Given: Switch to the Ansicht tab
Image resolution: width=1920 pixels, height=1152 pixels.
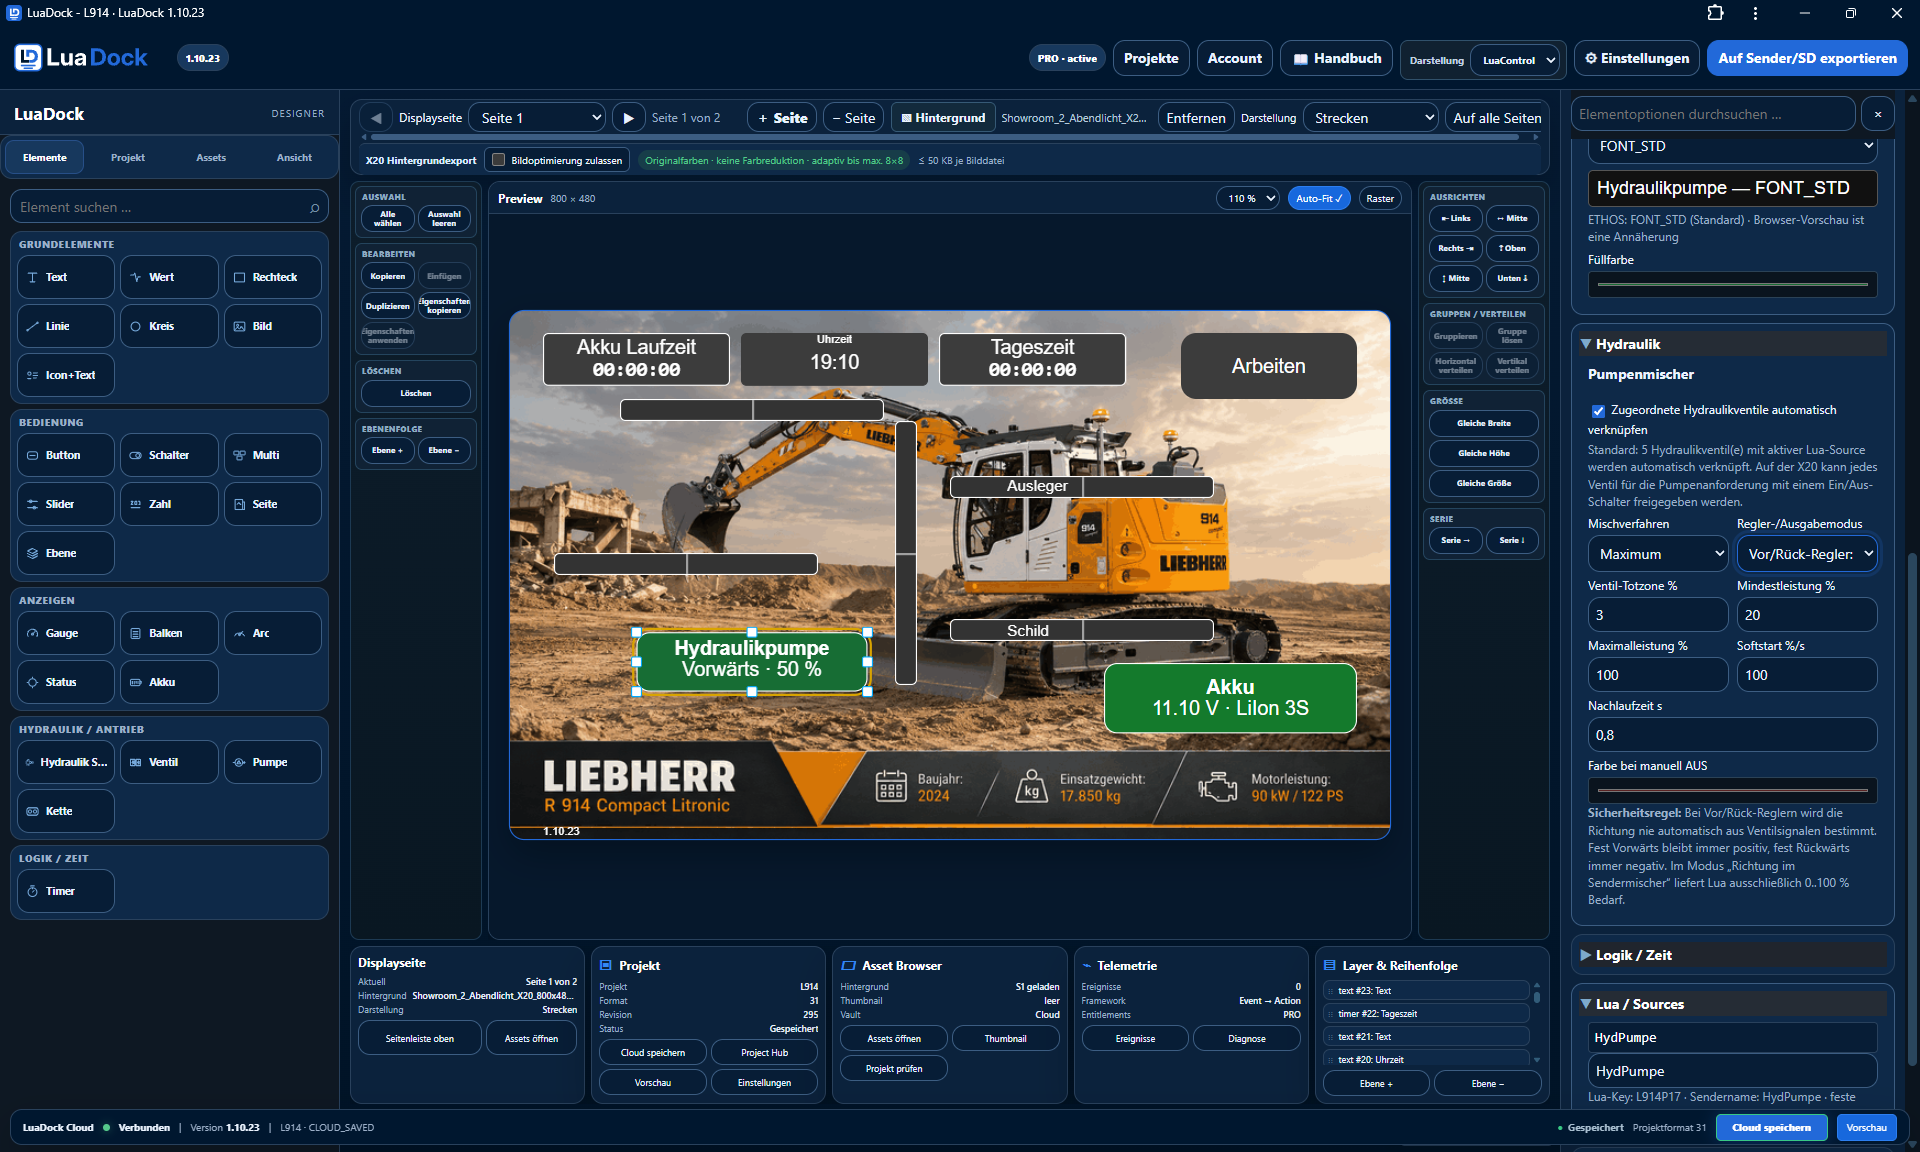Looking at the screenshot, I should pyautogui.click(x=294, y=158).
